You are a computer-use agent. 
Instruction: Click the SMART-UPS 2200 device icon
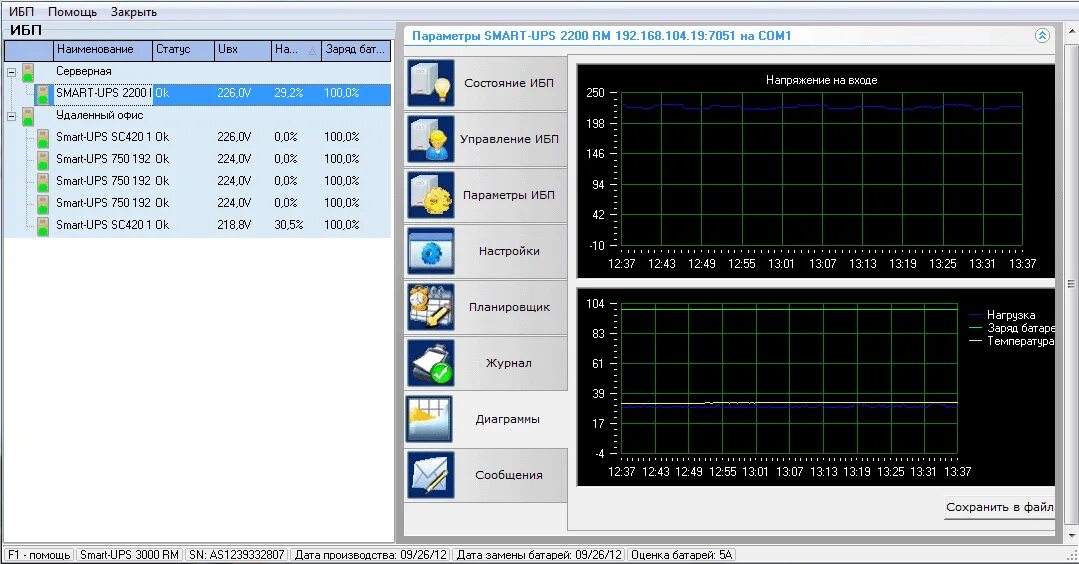(x=43, y=94)
